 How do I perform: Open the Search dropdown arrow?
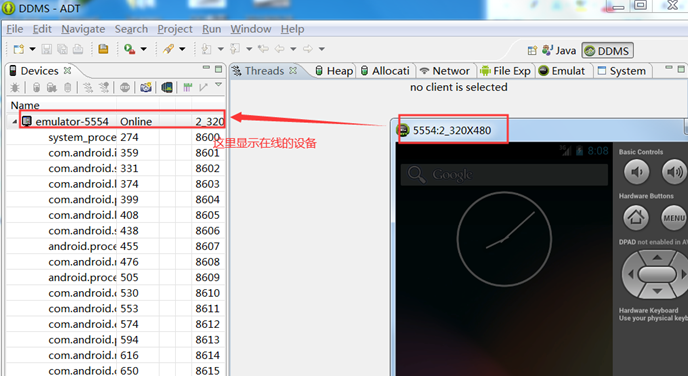coord(182,49)
